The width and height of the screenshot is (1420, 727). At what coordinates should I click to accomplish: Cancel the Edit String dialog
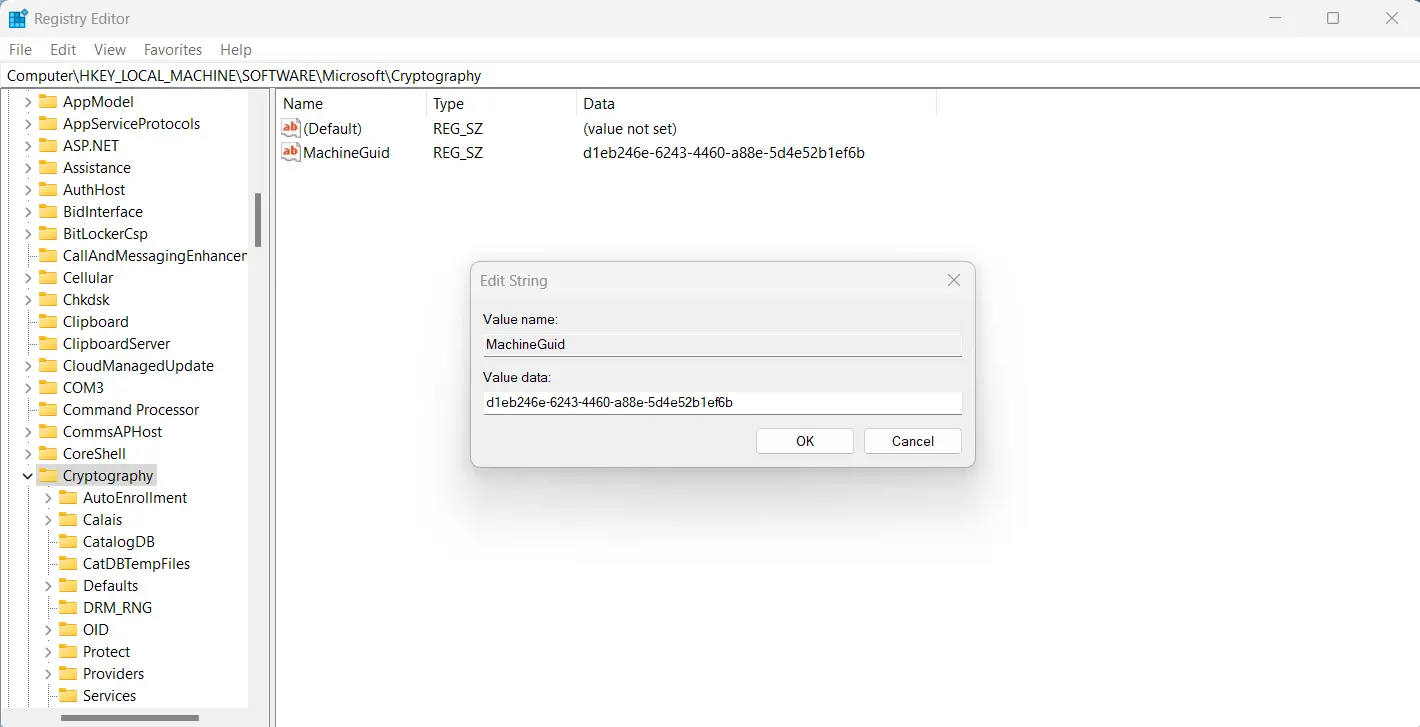pyautogui.click(x=913, y=441)
